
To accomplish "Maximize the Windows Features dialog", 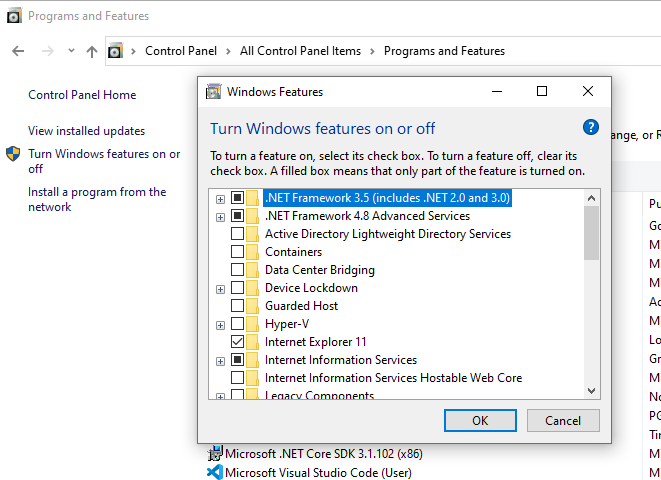I will pyautogui.click(x=542, y=91).
